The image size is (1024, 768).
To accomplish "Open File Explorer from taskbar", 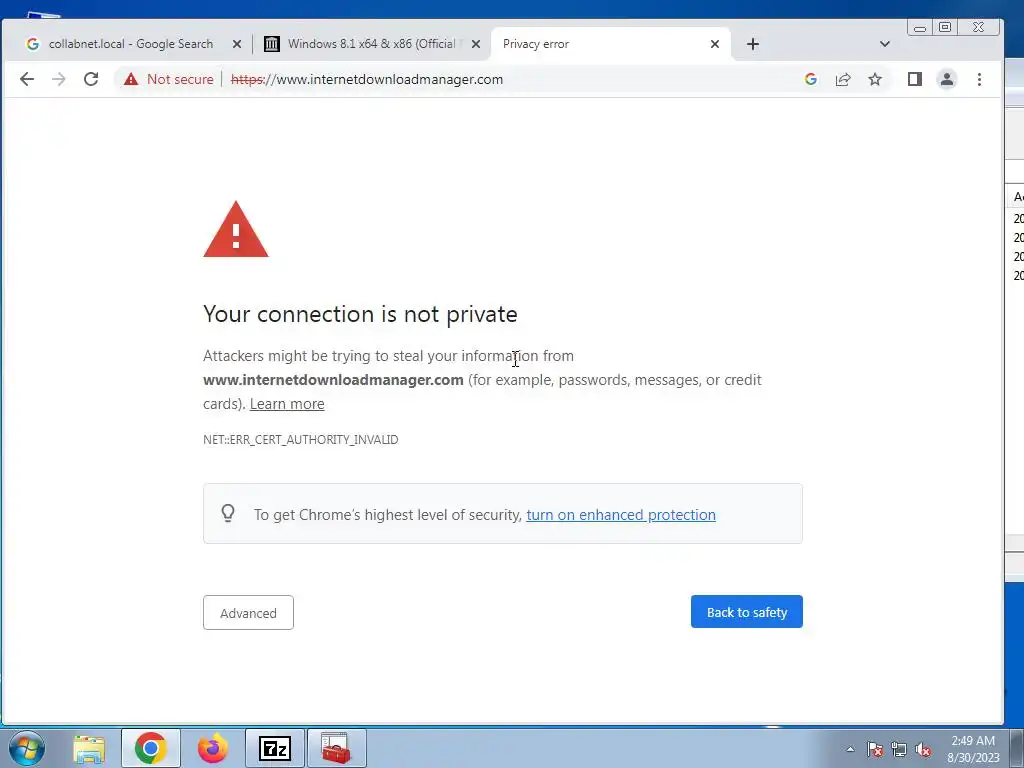I will point(89,748).
